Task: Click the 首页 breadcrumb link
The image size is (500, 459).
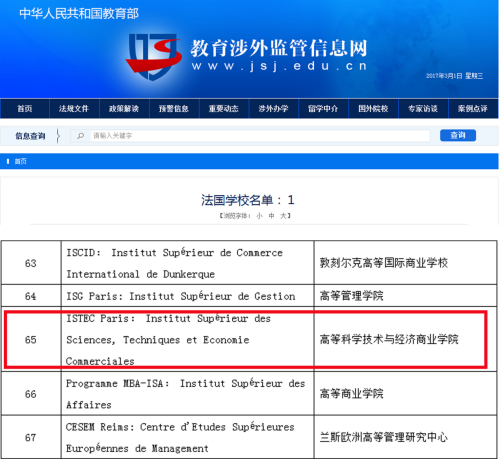Action: pyautogui.click(x=20, y=161)
